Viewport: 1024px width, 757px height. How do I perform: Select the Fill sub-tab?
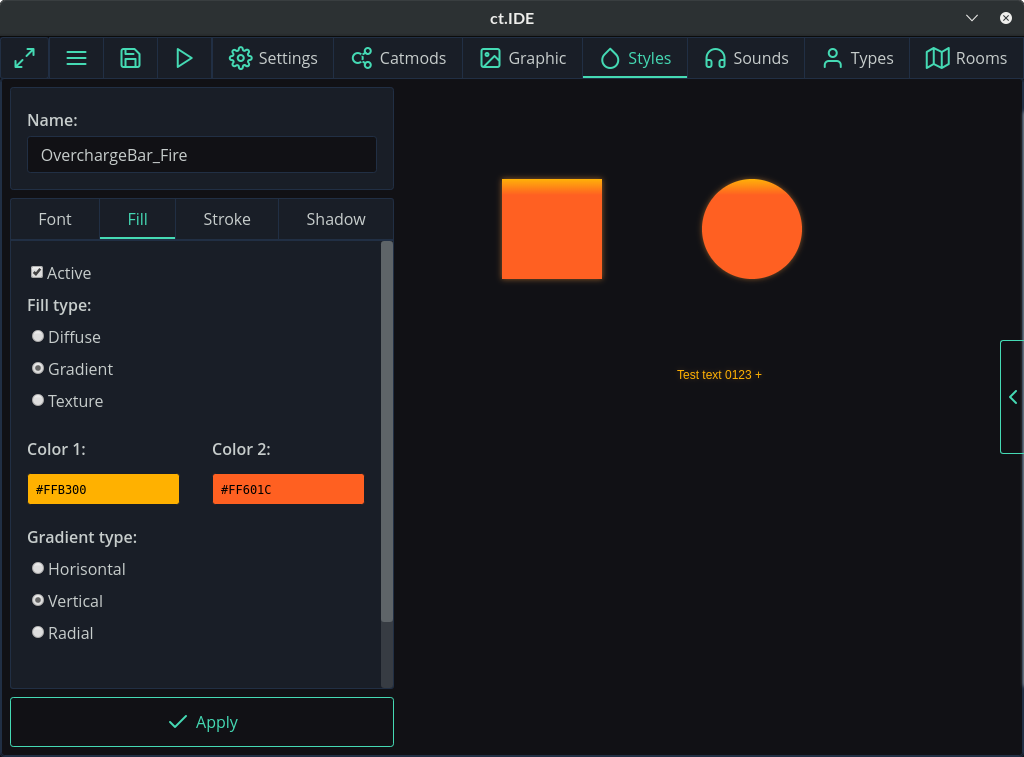pos(137,219)
